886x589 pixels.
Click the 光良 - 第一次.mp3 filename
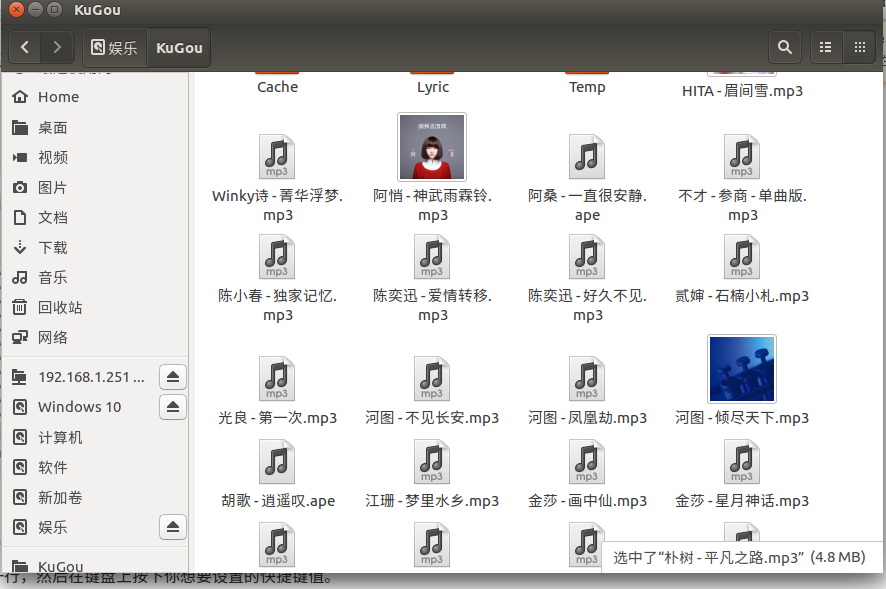click(277, 418)
